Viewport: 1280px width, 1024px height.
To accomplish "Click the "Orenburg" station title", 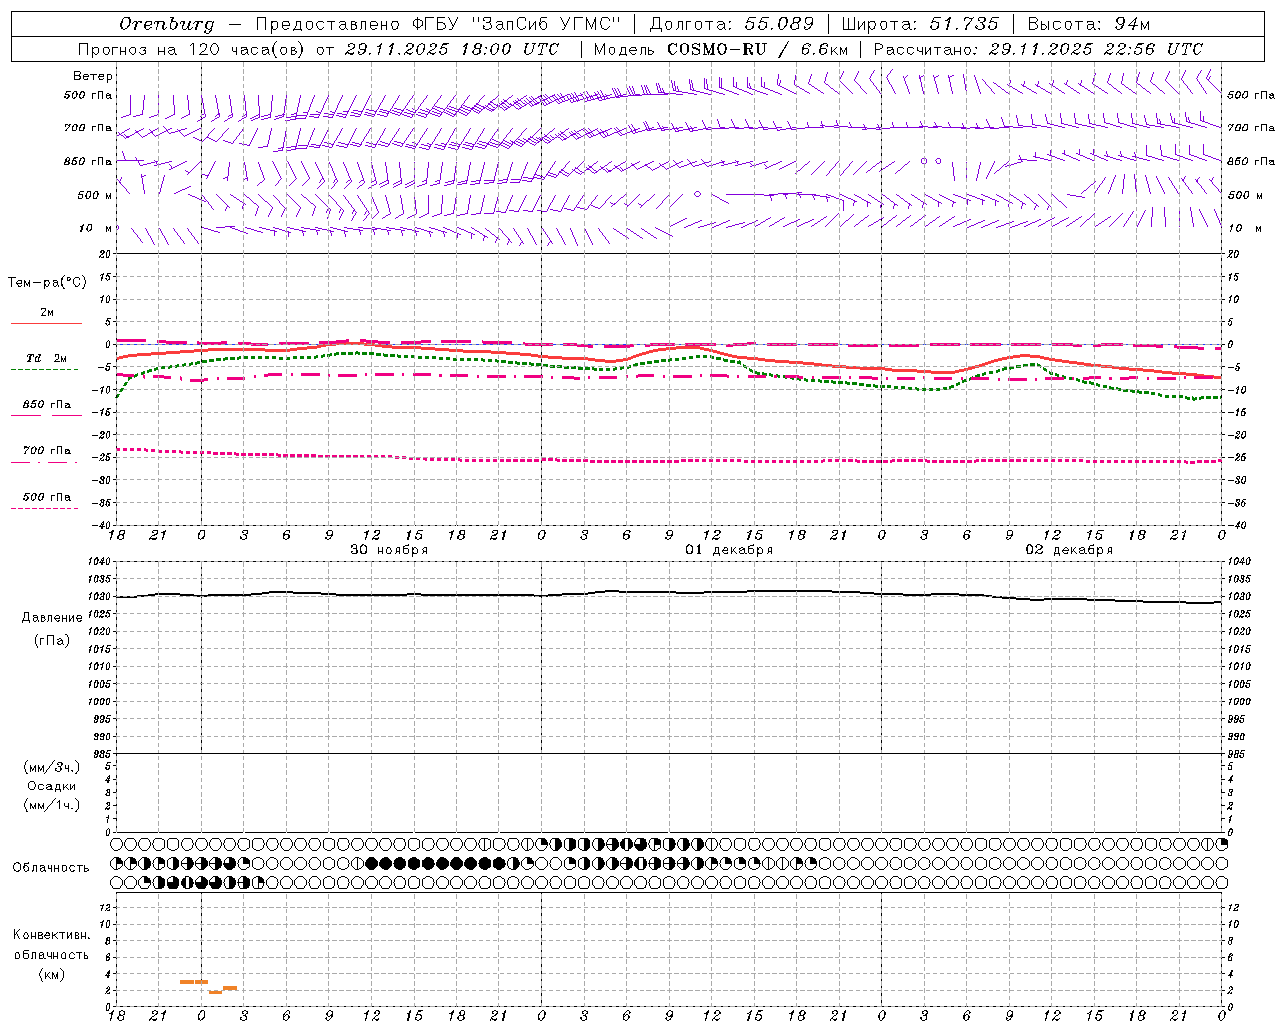I will [x=166, y=24].
